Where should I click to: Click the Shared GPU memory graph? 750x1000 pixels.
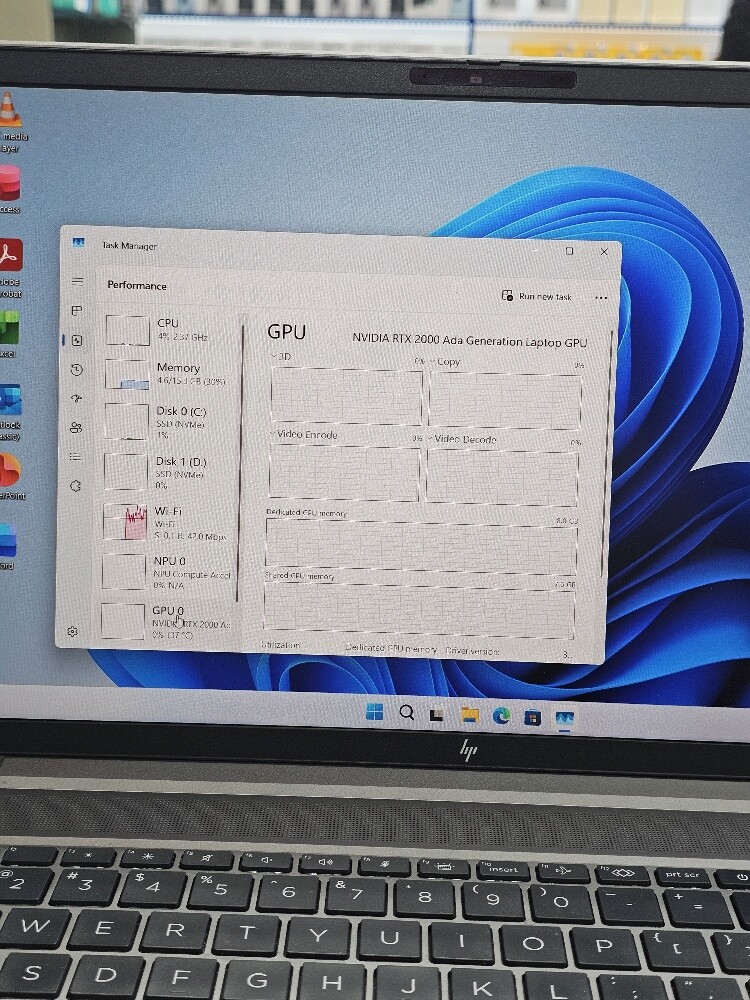418,610
